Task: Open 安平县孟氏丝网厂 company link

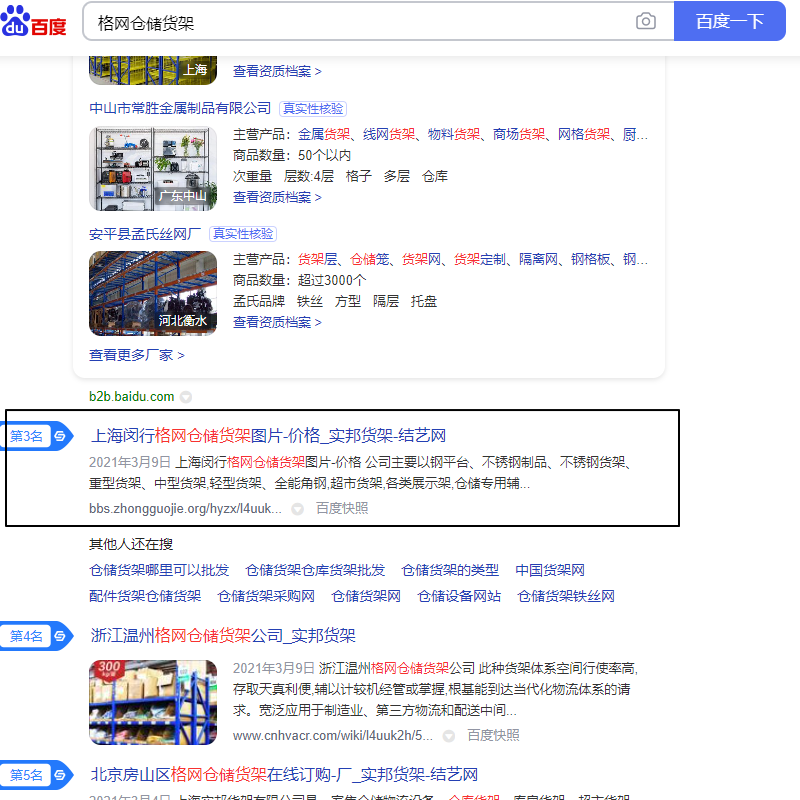Action: [145, 234]
